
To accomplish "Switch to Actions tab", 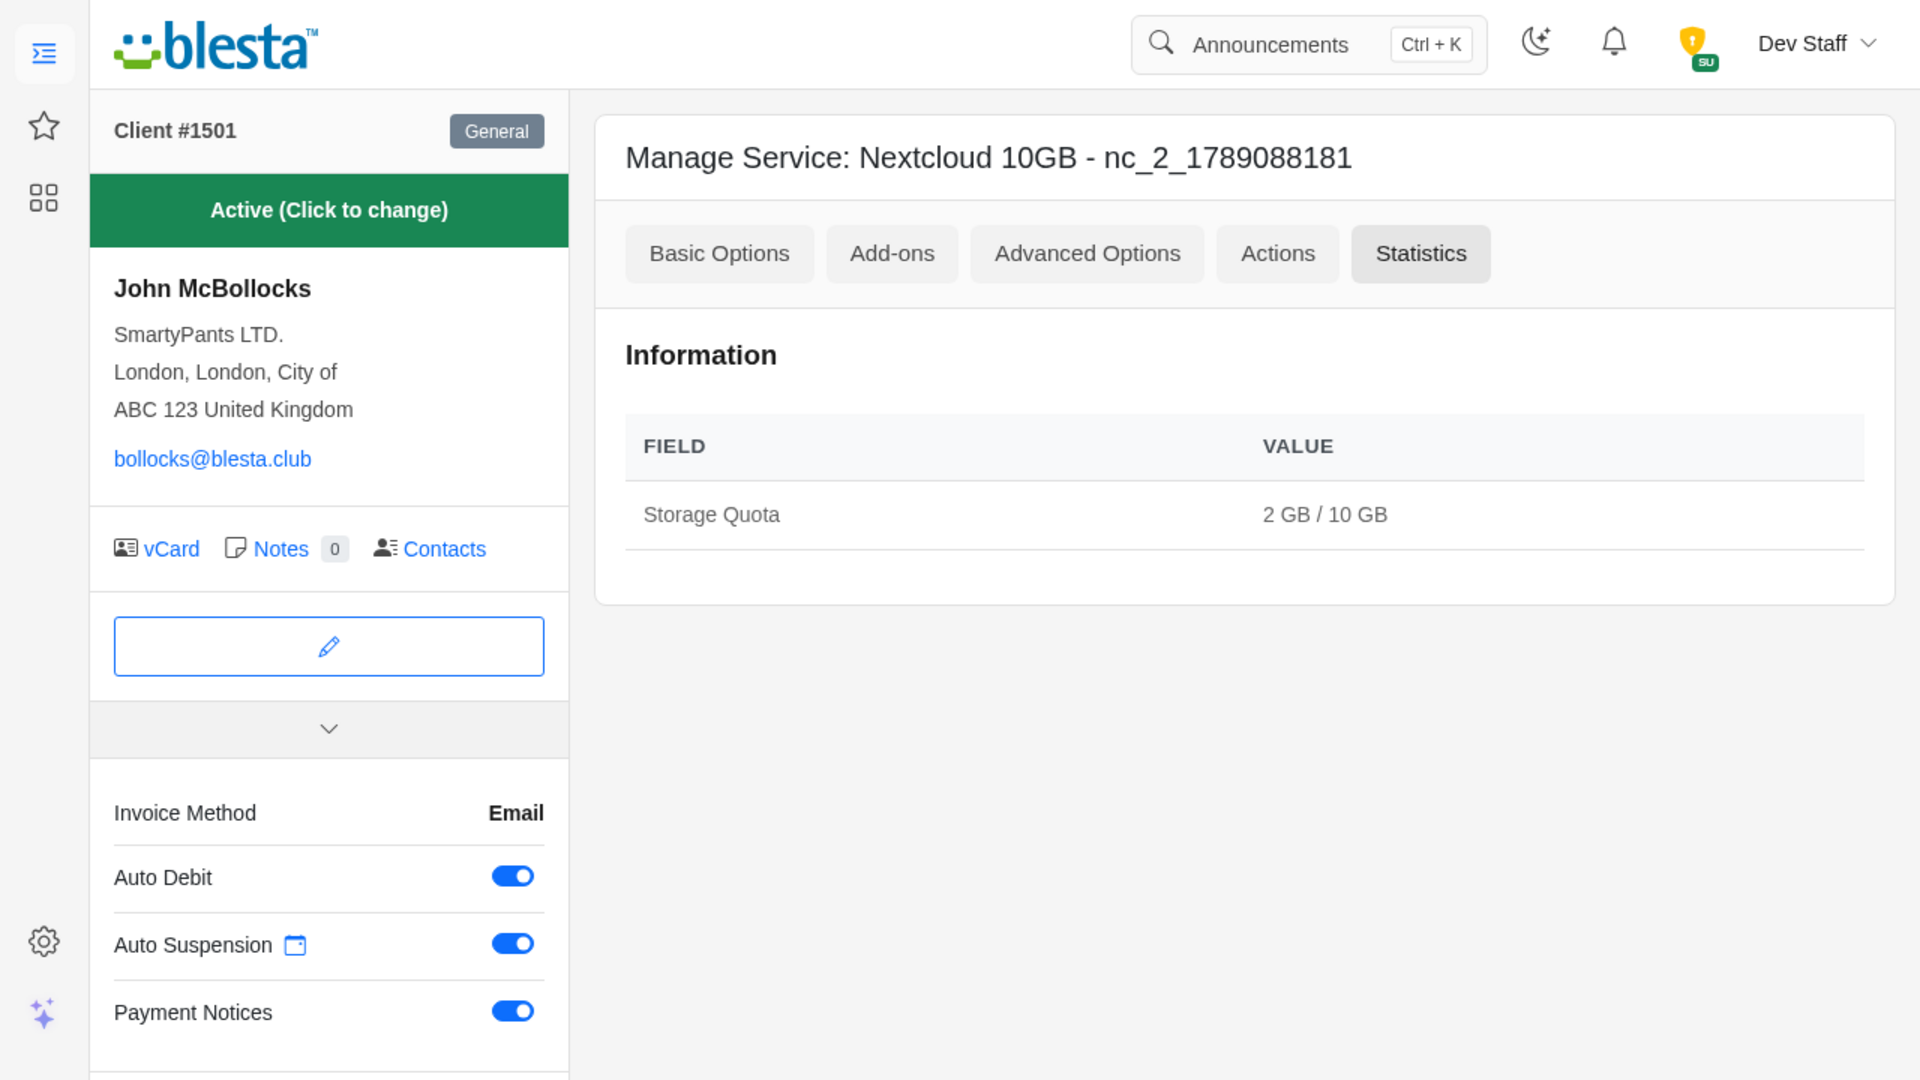I will click(x=1277, y=254).
